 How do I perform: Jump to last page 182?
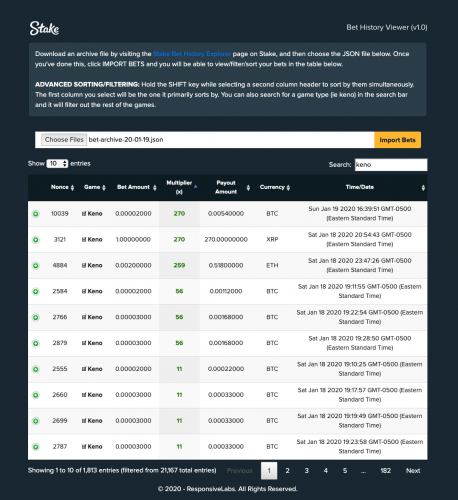tap(386, 471)
